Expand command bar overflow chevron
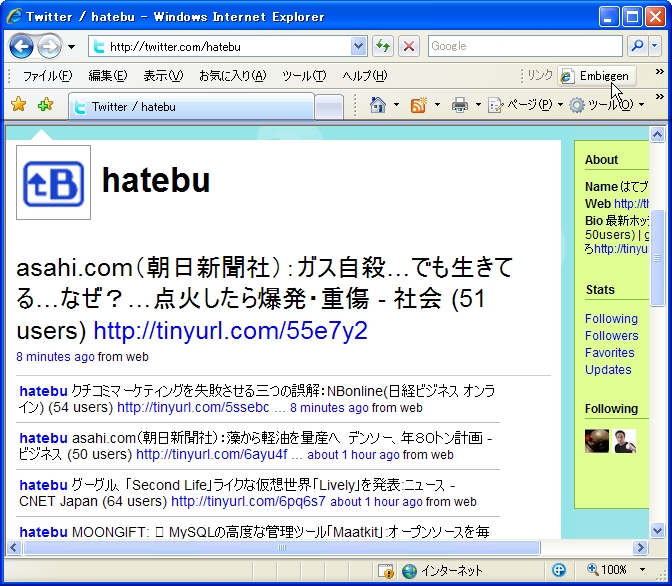Screen dimensions: 672x586 click(x=660, y=97)
